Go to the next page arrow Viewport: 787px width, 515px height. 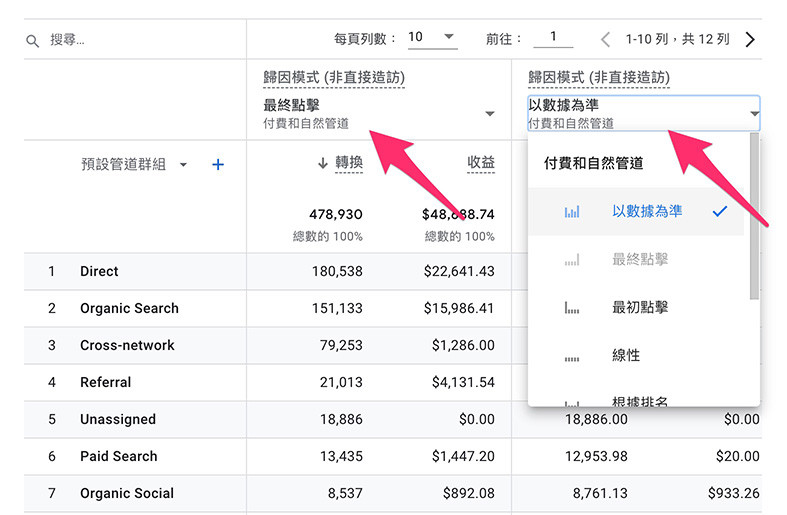point(750,40)
